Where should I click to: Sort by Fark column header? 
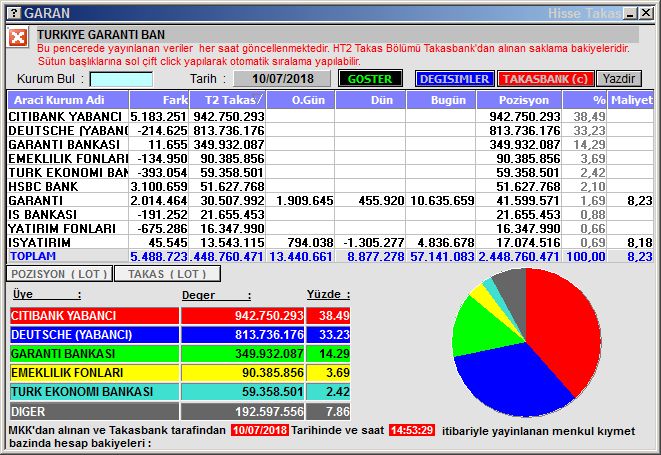(159, 100)
